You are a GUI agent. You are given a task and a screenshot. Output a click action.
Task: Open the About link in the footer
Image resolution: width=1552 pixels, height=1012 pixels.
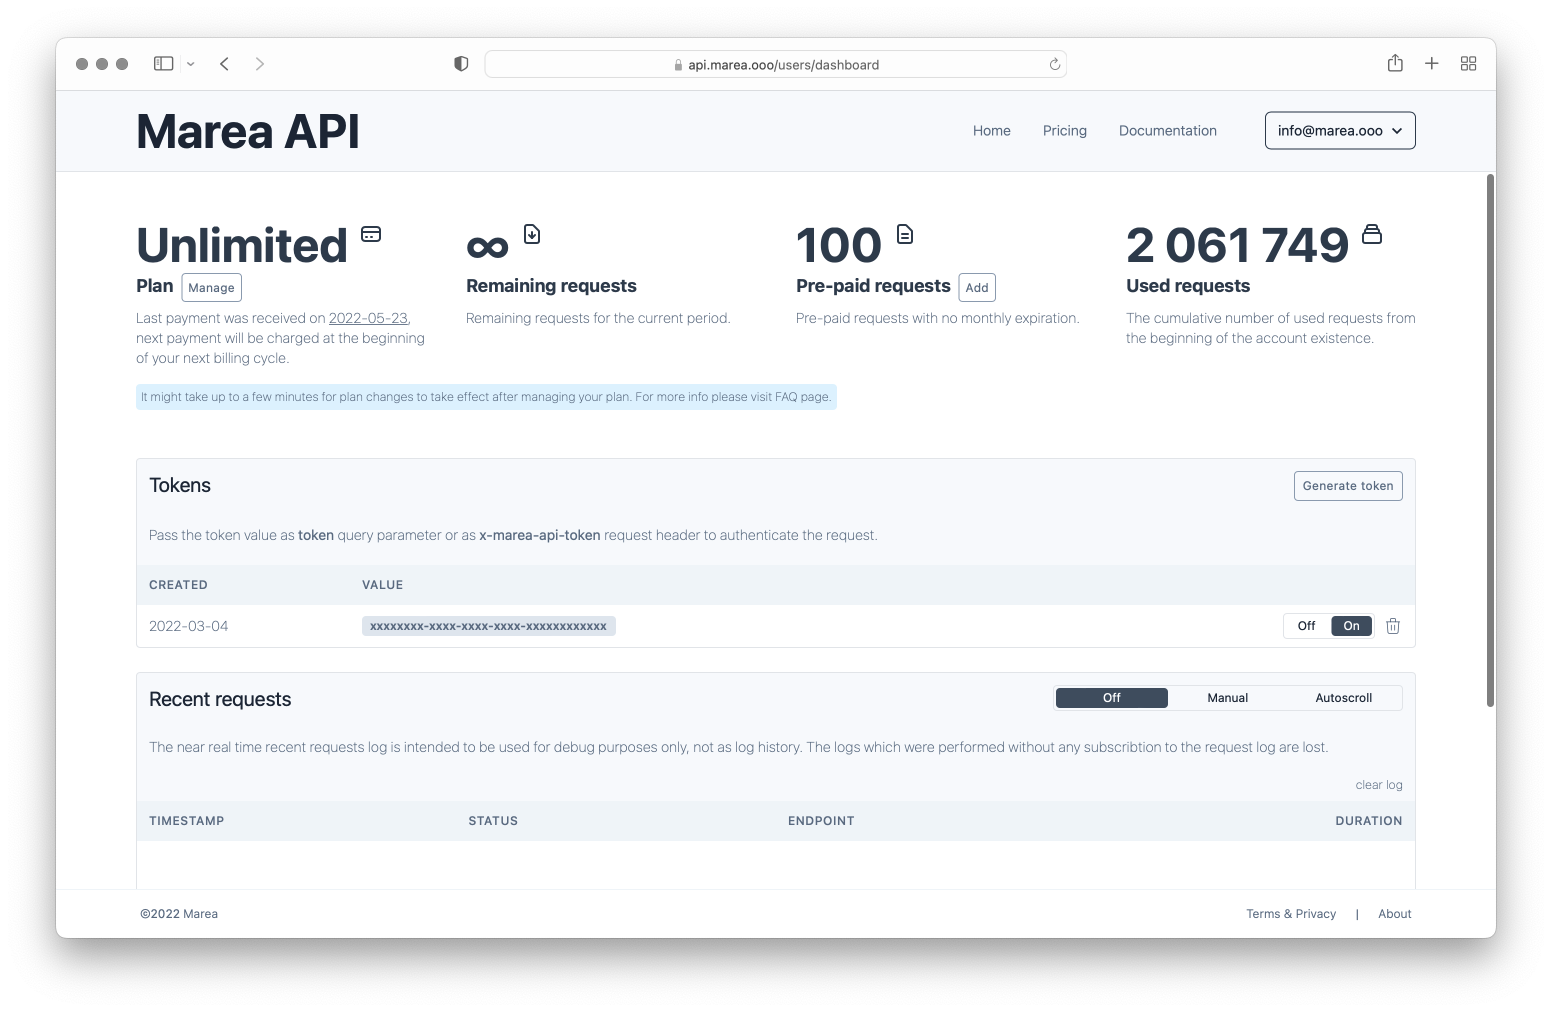click(x=1395, y=914)
